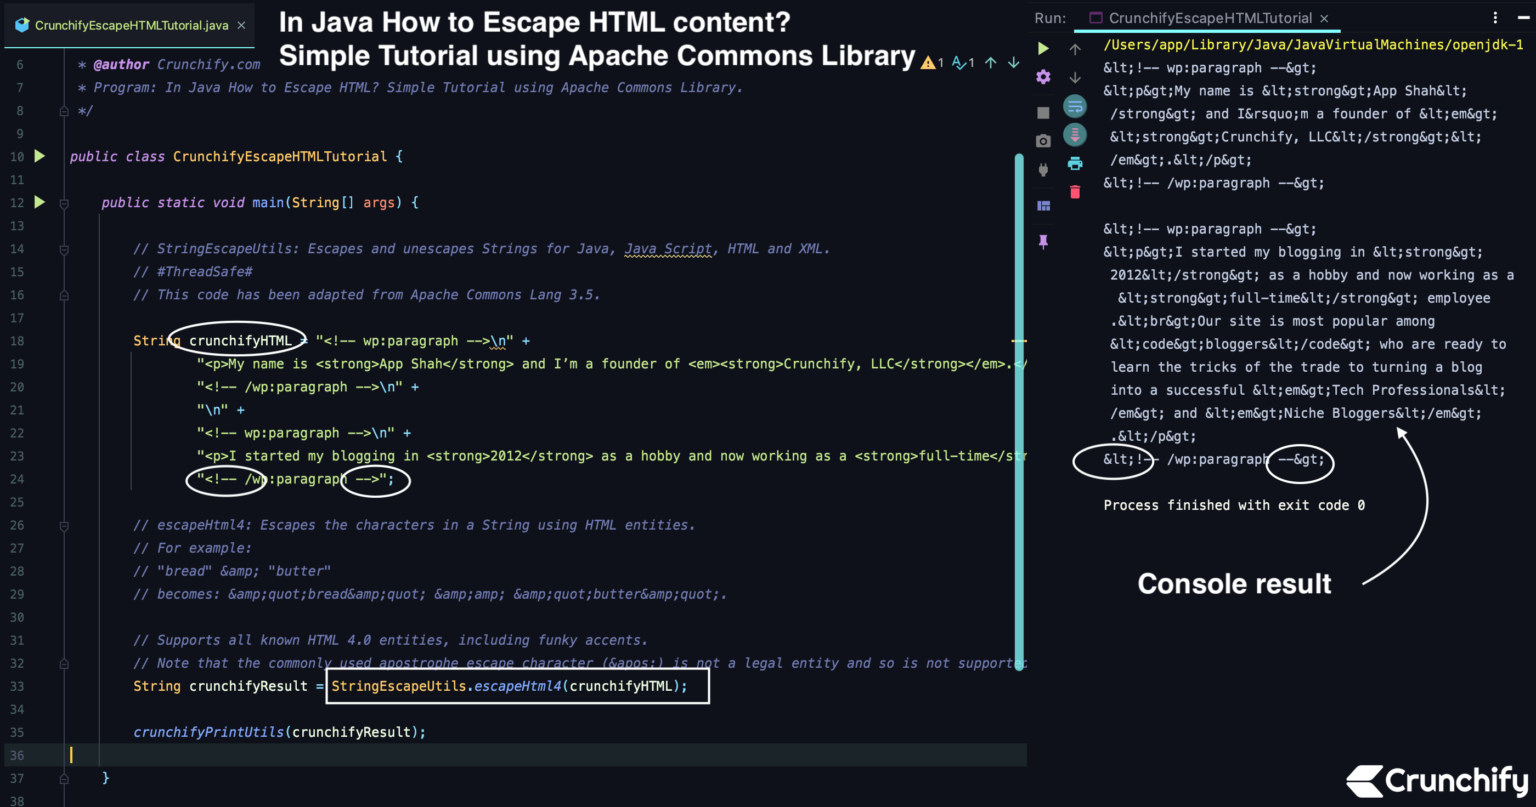Collapse the code fold at line 12
The image size is (1536, 807).
pyautogui.click(x=62, y=202)
